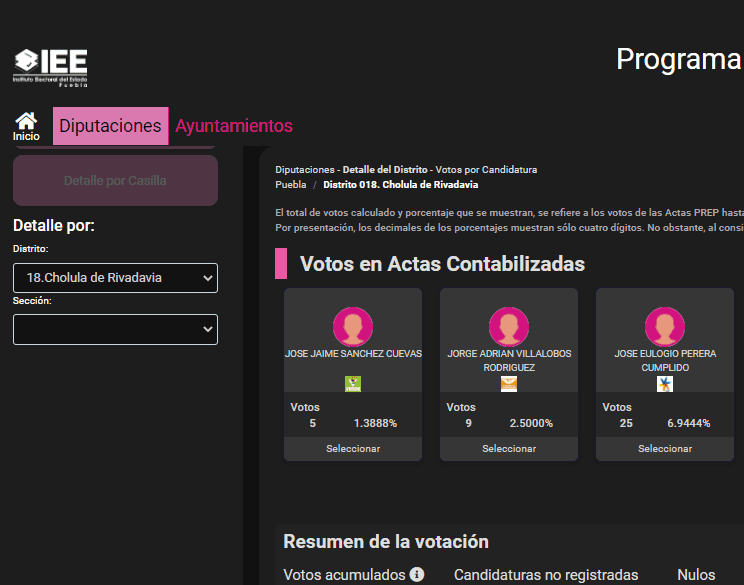Image resolution: width=744 pixels, height=585 pixels.
Task: Click the Nulos label
Action: (696, 575)
